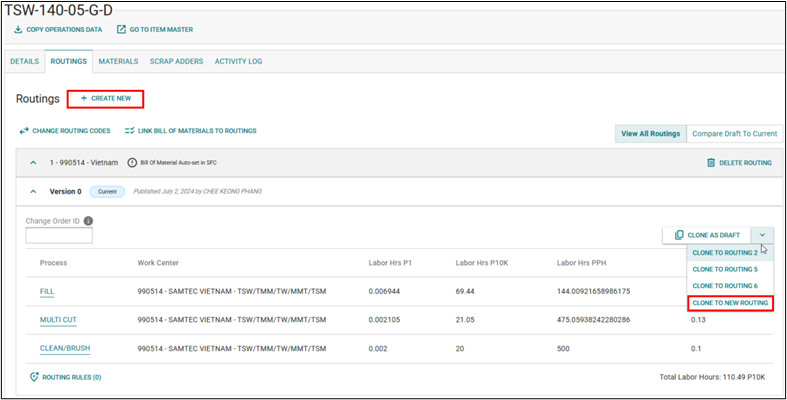Open the Scrap Adders tab

point(176,61)
